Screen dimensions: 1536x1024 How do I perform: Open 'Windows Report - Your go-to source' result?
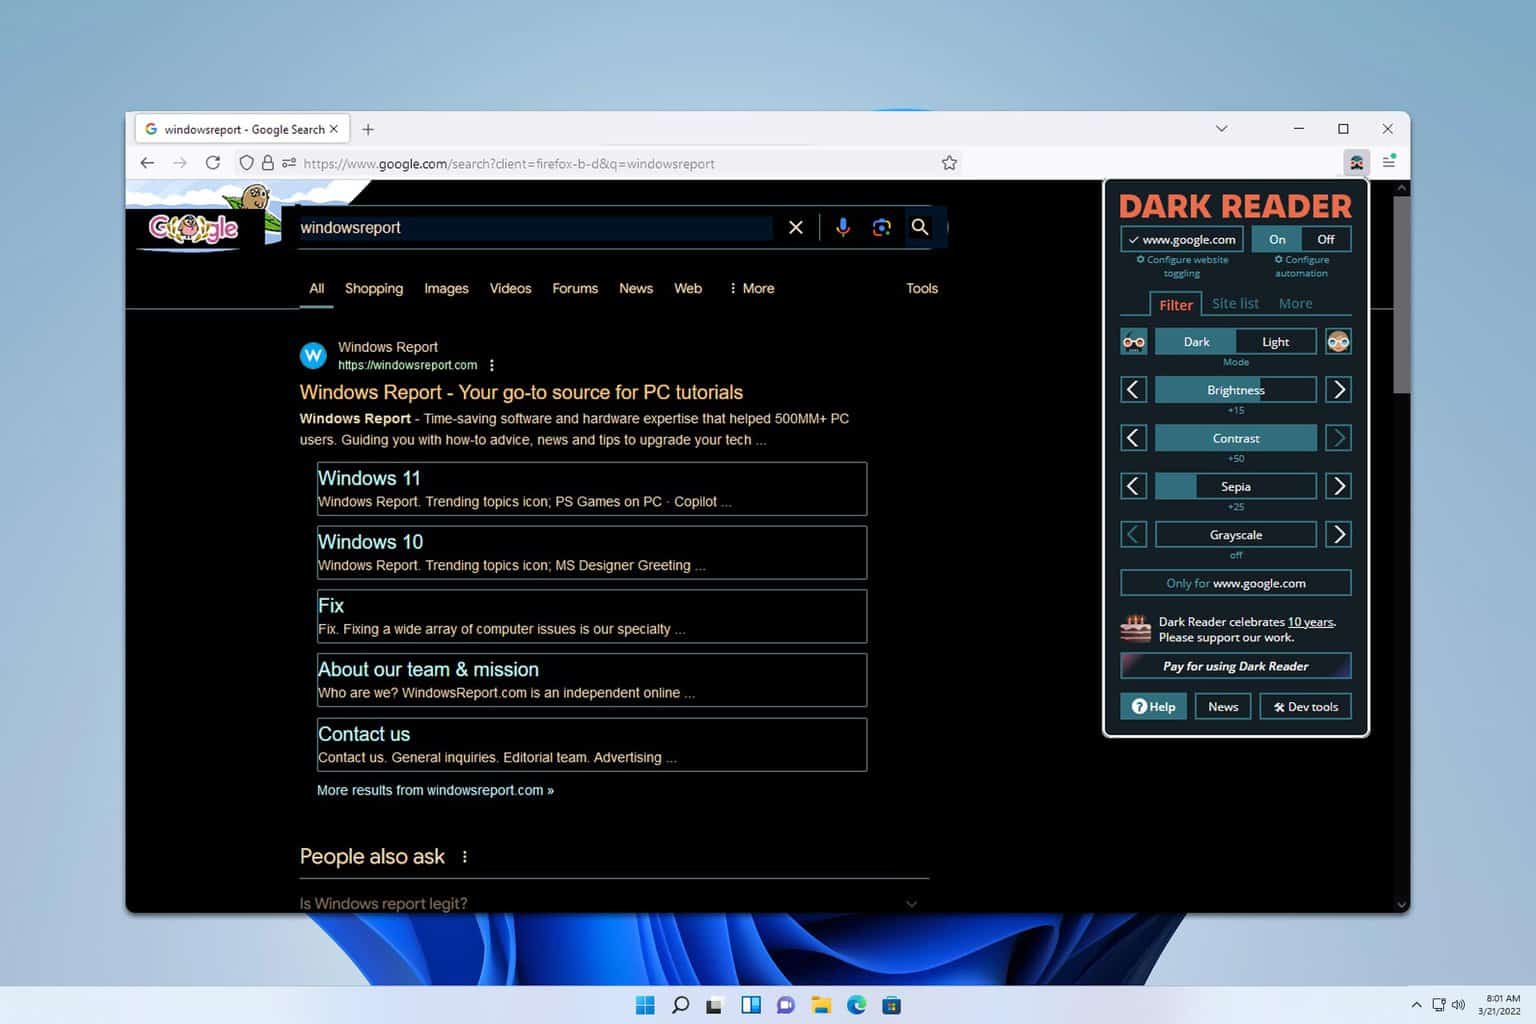click(x=521, y=392)
